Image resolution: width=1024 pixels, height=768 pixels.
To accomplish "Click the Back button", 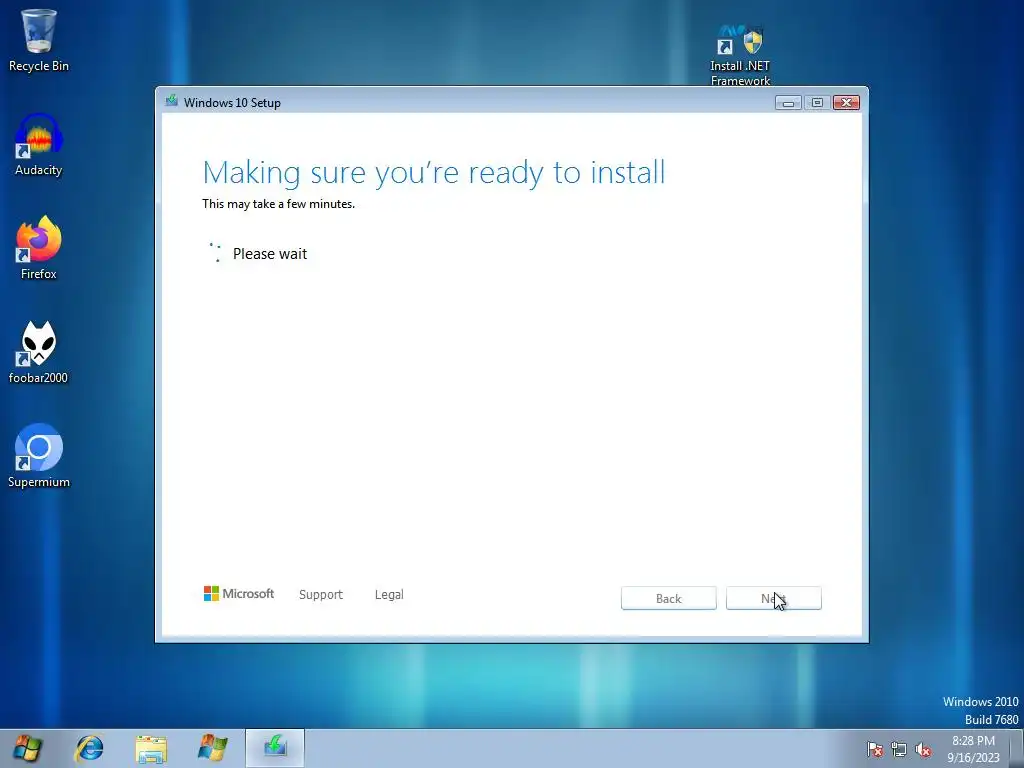I will (x=669, y=598).
